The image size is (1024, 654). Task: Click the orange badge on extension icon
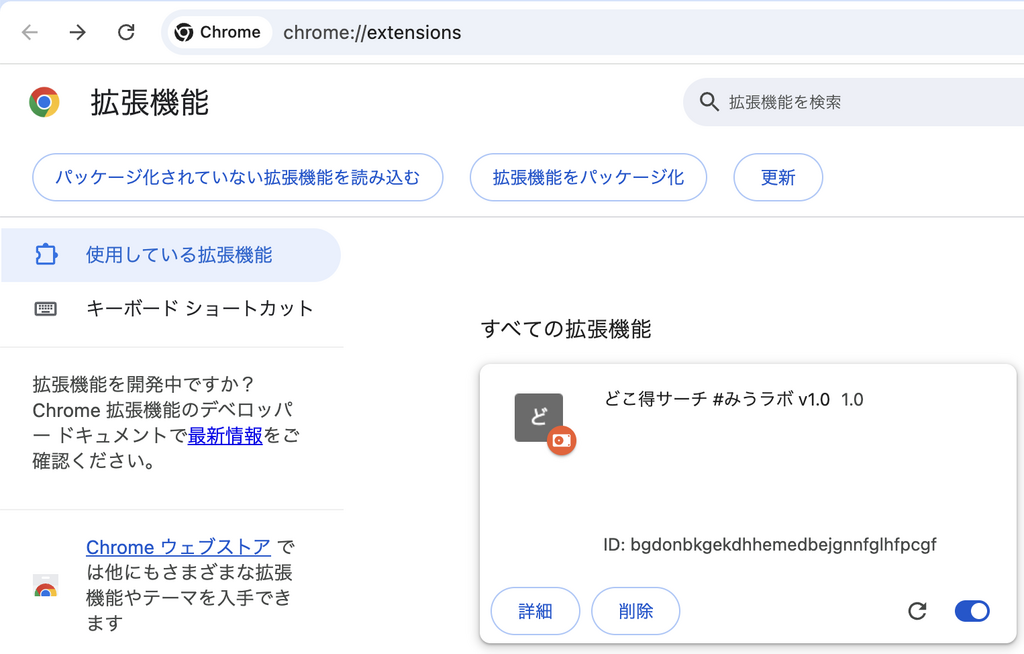pos(562,440)
